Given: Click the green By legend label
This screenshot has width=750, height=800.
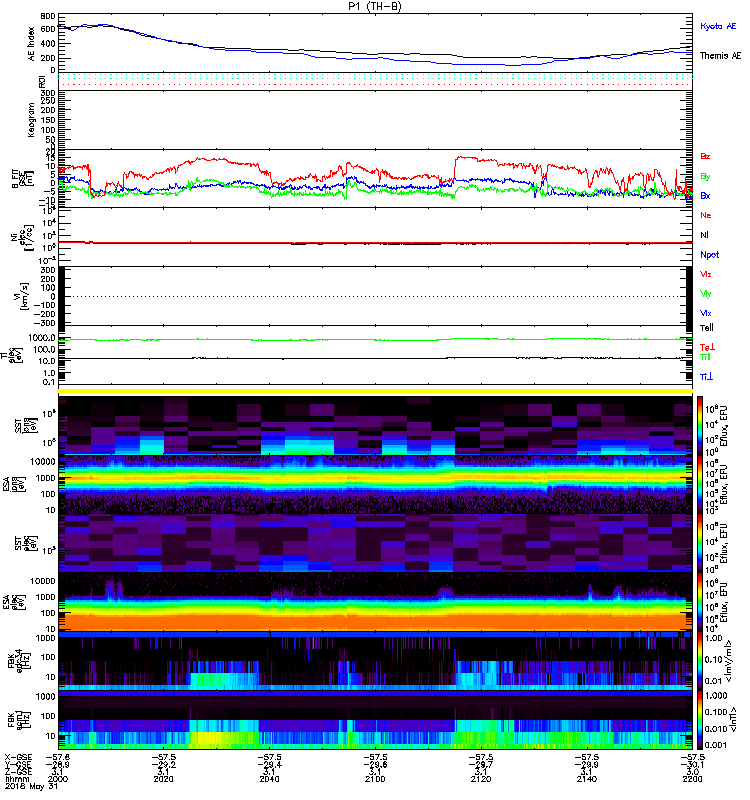Looking at the screenshot, I should 705,176.
